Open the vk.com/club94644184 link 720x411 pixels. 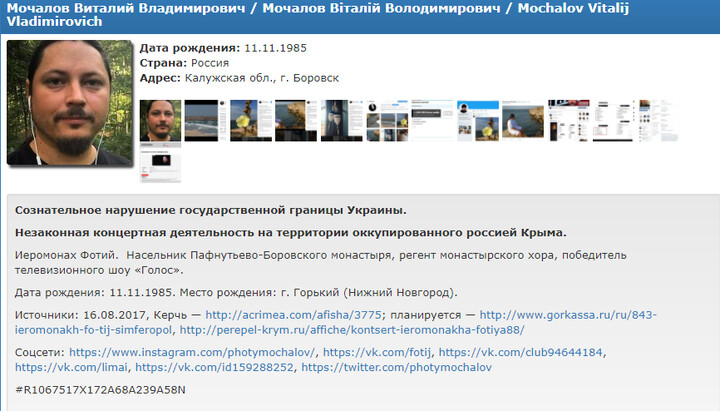pos(522,353)
